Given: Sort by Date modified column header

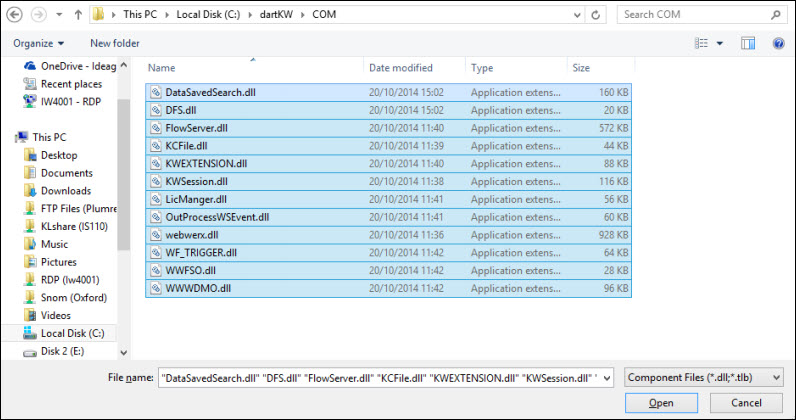Looking at the screenshot, I should click(401, 68).
